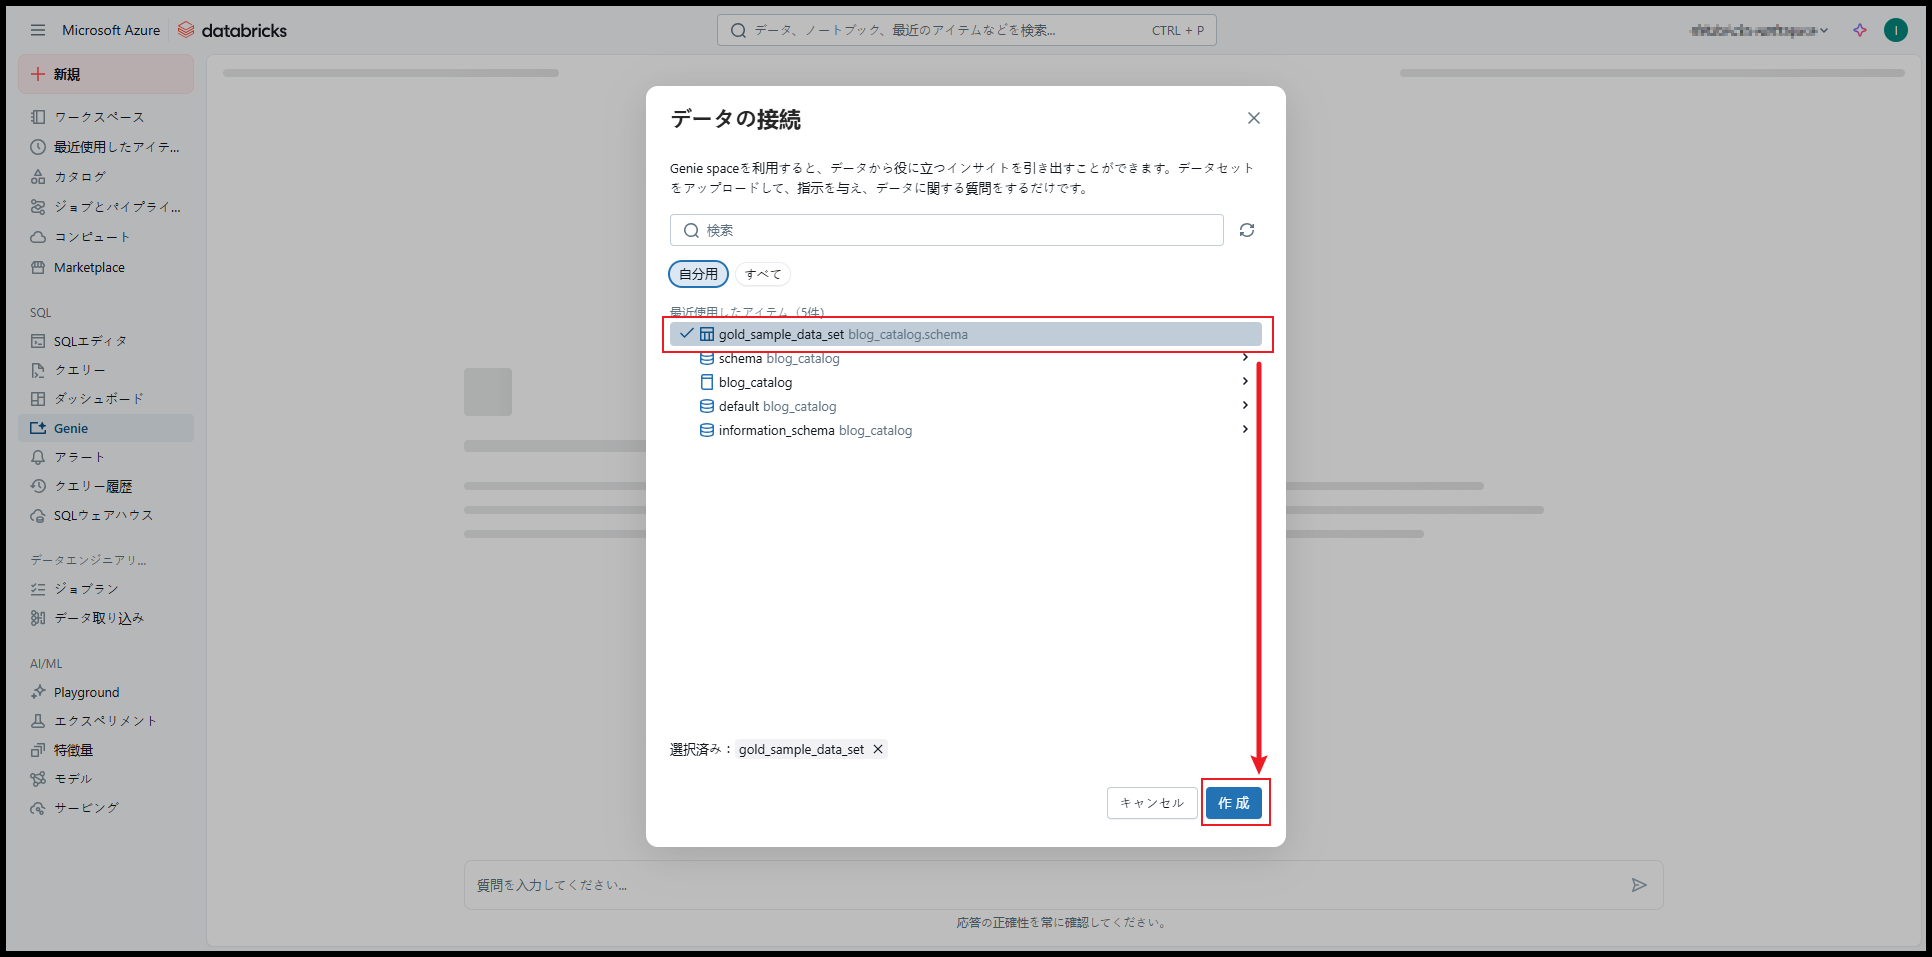This screenshot has width=1932, height=957.
Task: Click the エクスペリメント flask icon
Action: coord(38,721)
